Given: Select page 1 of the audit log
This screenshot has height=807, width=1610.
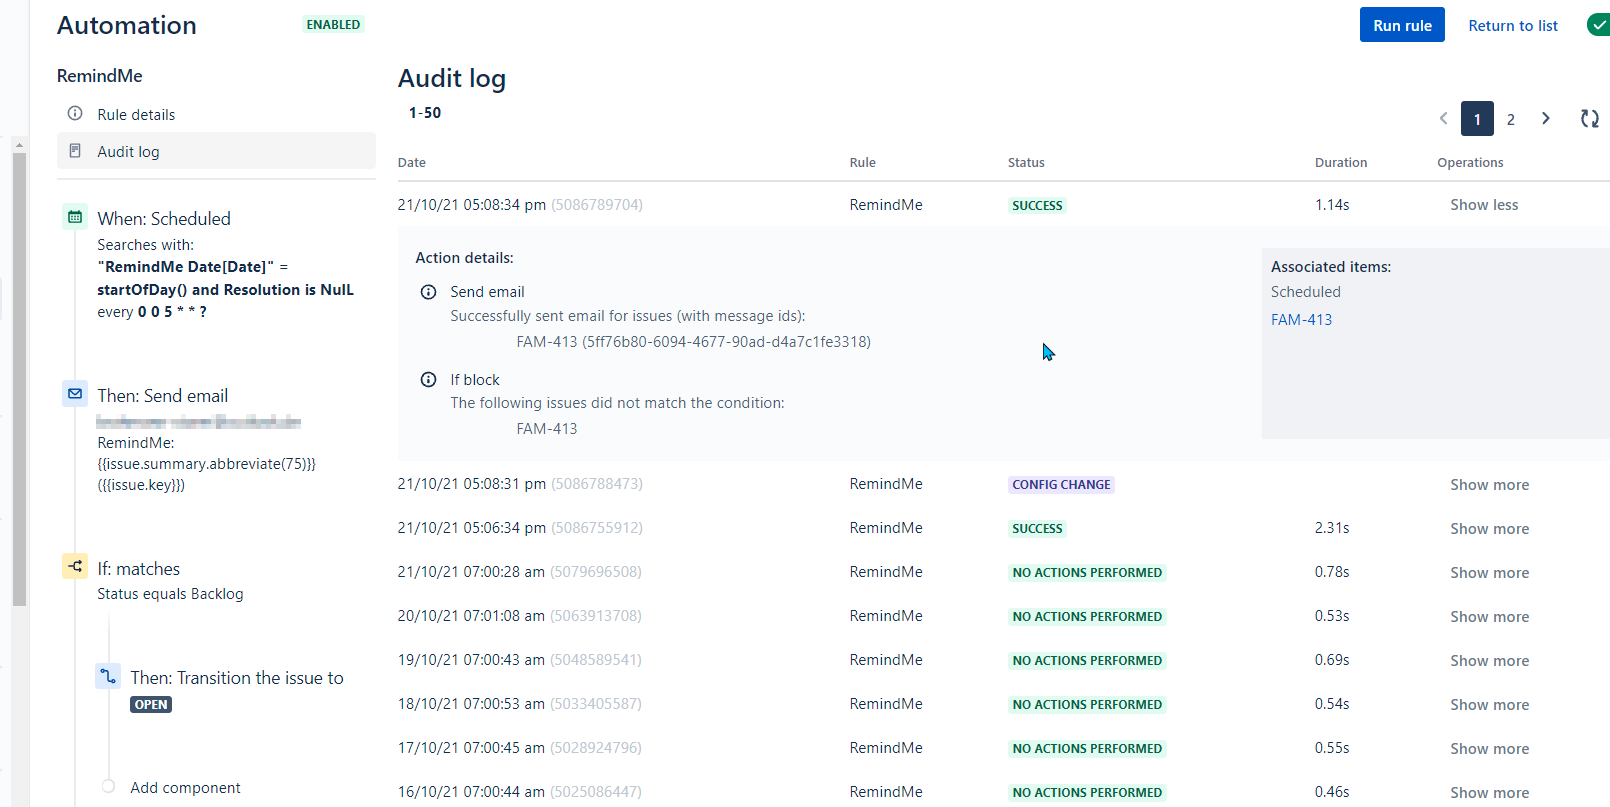Looking at the screenshot, I should (x=1477, y=119).
